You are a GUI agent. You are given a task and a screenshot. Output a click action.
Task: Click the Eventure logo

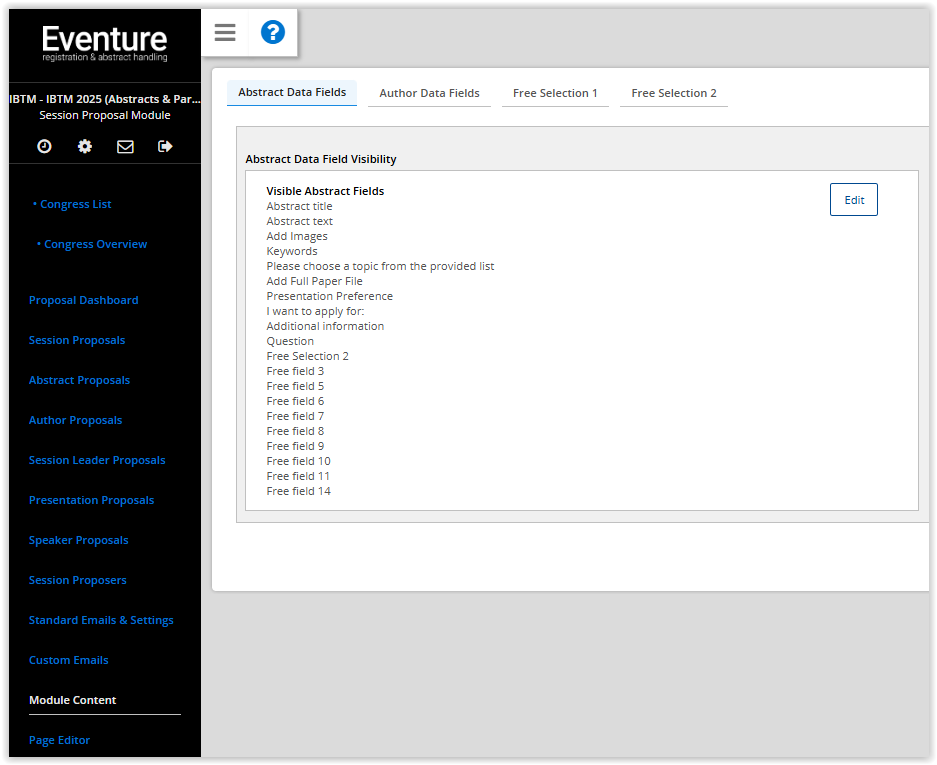[x=104, y=38]
